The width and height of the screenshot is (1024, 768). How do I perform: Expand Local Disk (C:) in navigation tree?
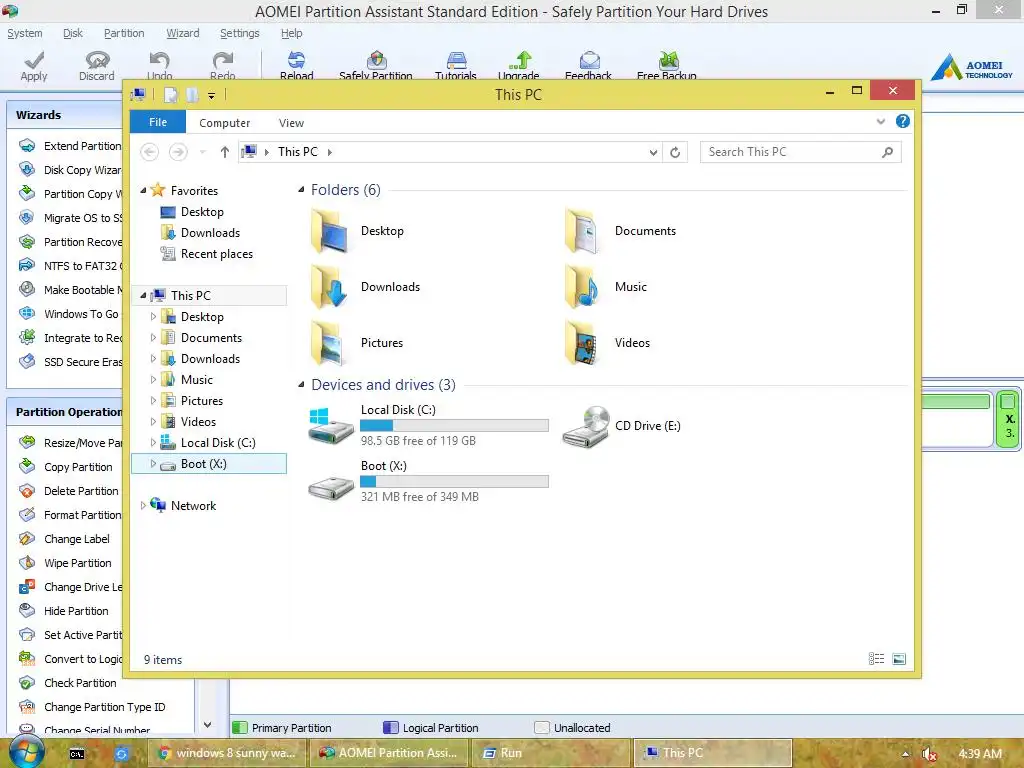tap(153, 443)
